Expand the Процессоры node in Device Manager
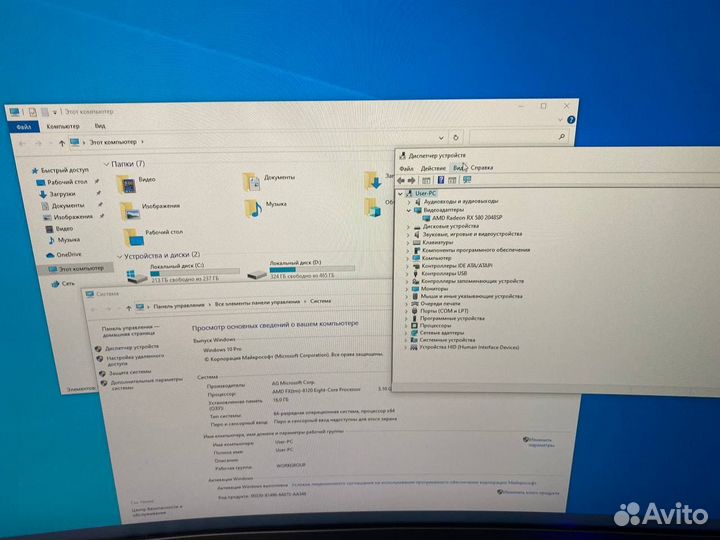Image resolution: width=720 pixels, height=540 pixels. tap(408, 325)
